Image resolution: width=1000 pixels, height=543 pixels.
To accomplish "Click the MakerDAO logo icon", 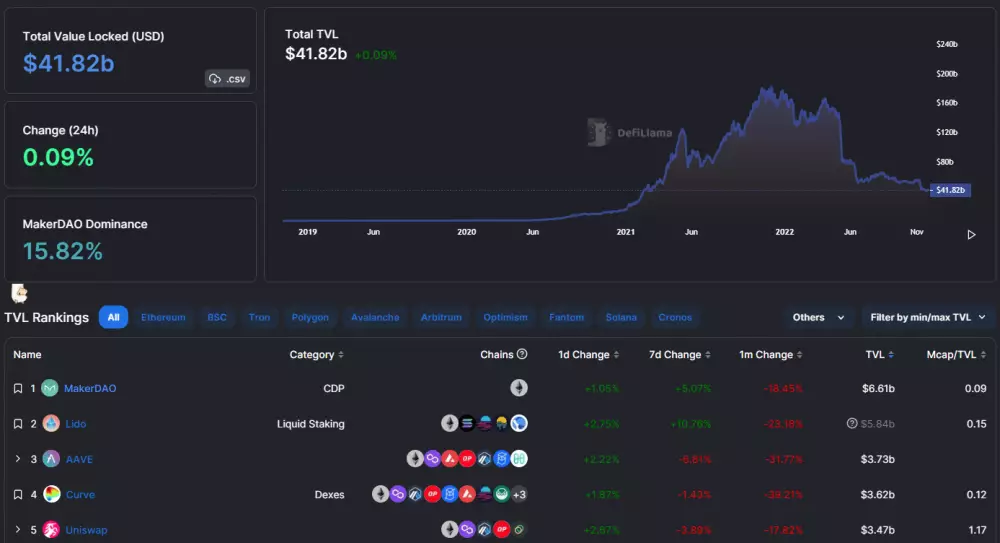I will coord(50,388).
